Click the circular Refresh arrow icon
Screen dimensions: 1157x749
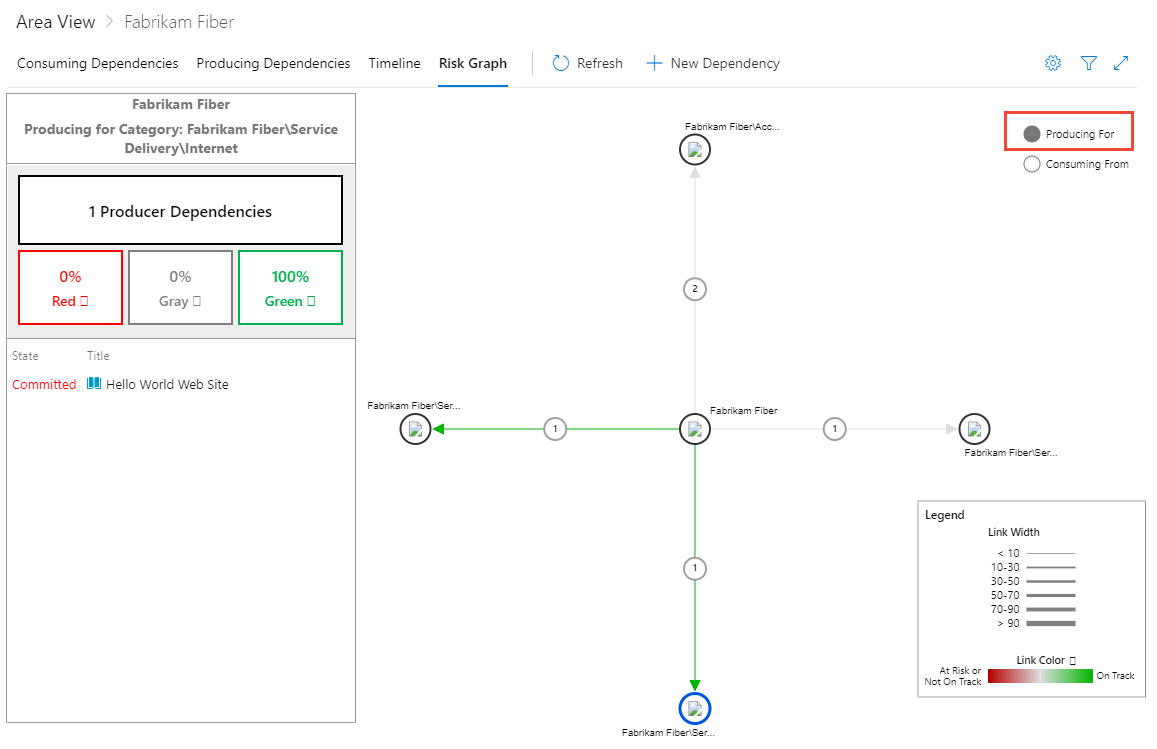point(561,62)
